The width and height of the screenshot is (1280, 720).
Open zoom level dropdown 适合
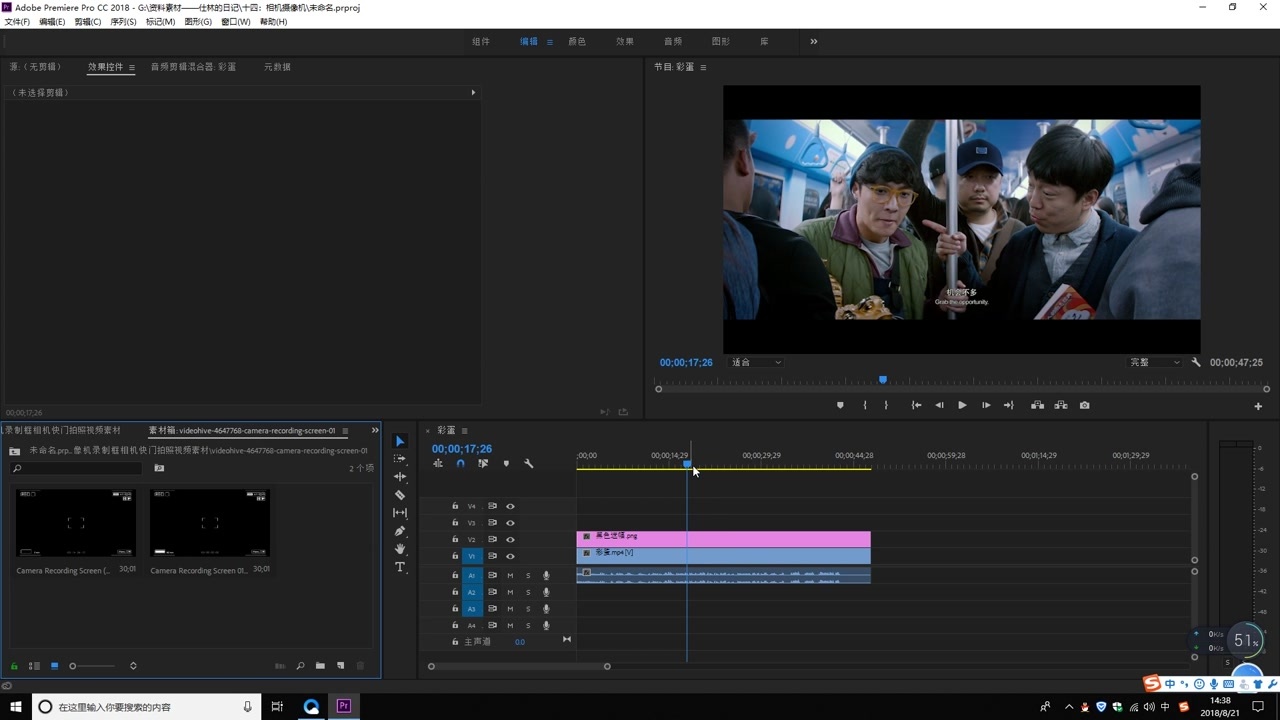click(x=756, y=362)
